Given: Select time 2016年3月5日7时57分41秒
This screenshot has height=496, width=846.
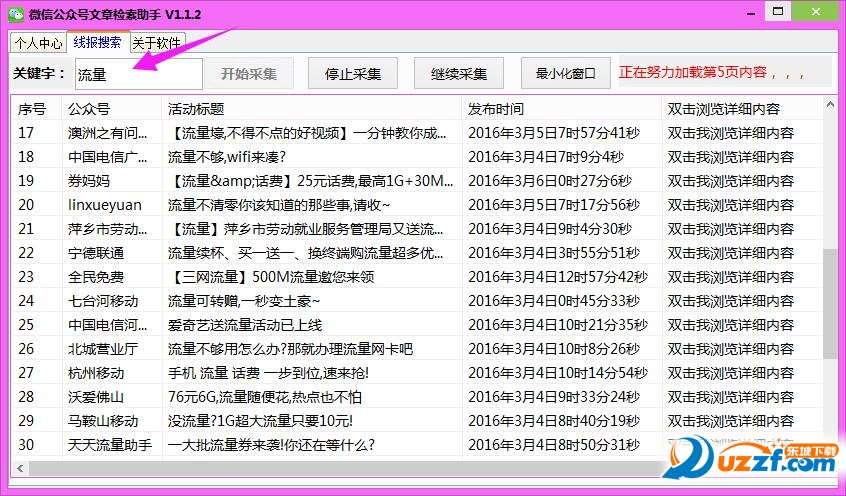Looking at the screenshot, I should pos(554,133).
